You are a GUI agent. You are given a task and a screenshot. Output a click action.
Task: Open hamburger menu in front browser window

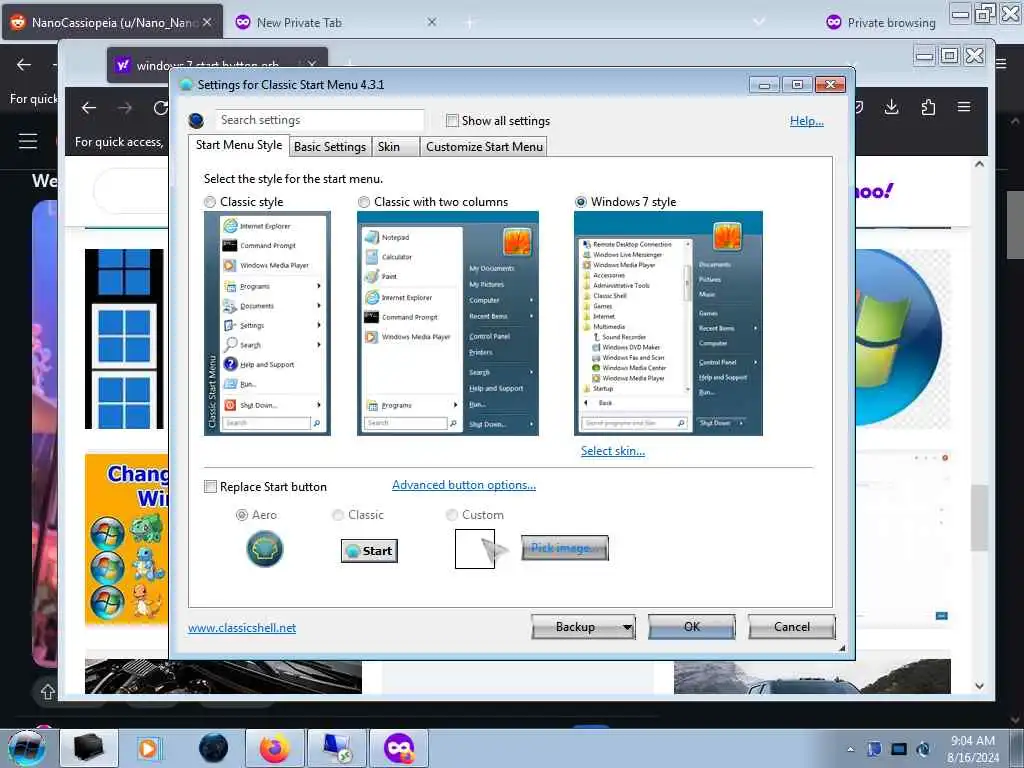[964, 107]
